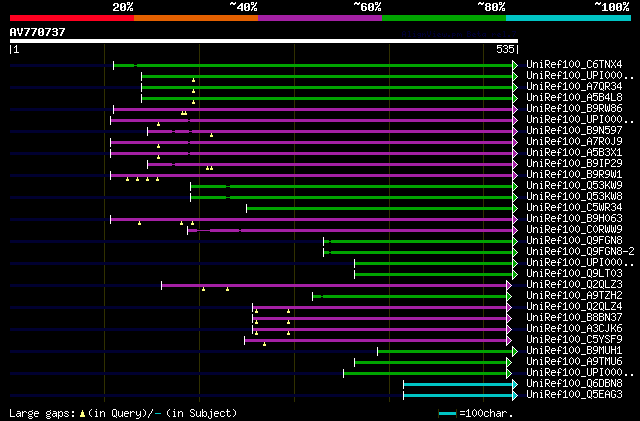Click the AV770737 query name
This screenshot has width=640, height=421.
click(x=38, y=32)
